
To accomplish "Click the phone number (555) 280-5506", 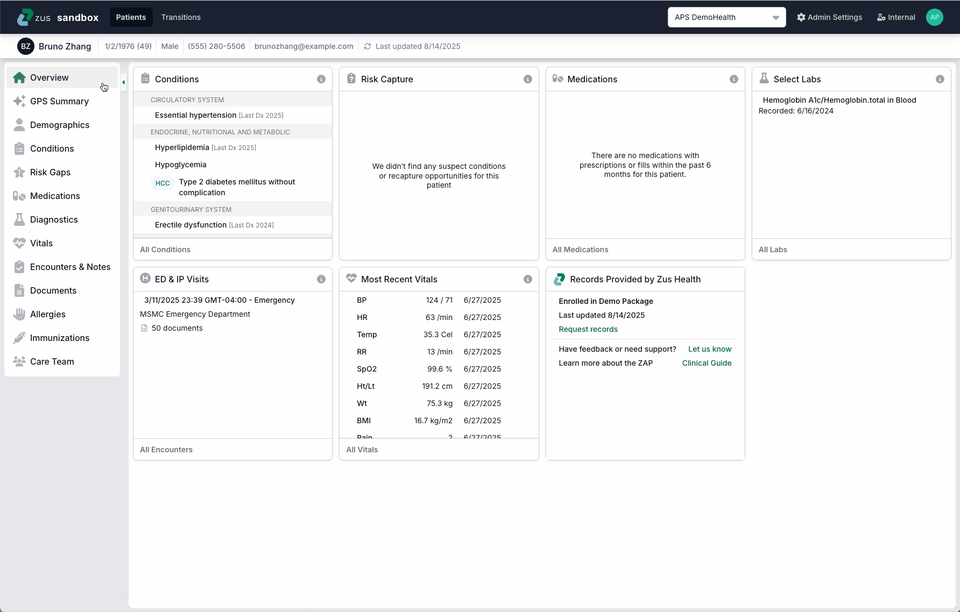I will (216, 47).
